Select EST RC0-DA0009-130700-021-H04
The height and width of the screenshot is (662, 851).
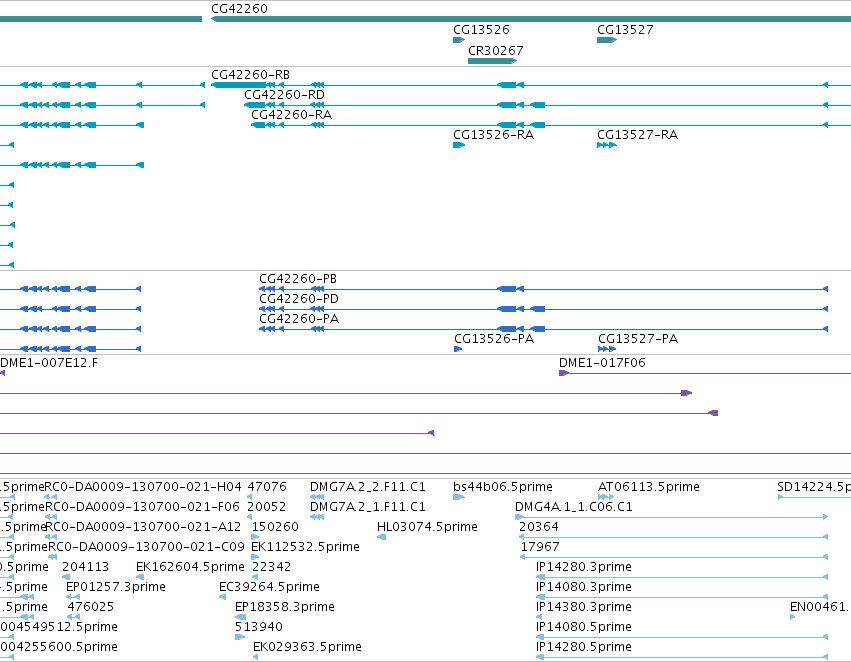(x=143, y=487)
